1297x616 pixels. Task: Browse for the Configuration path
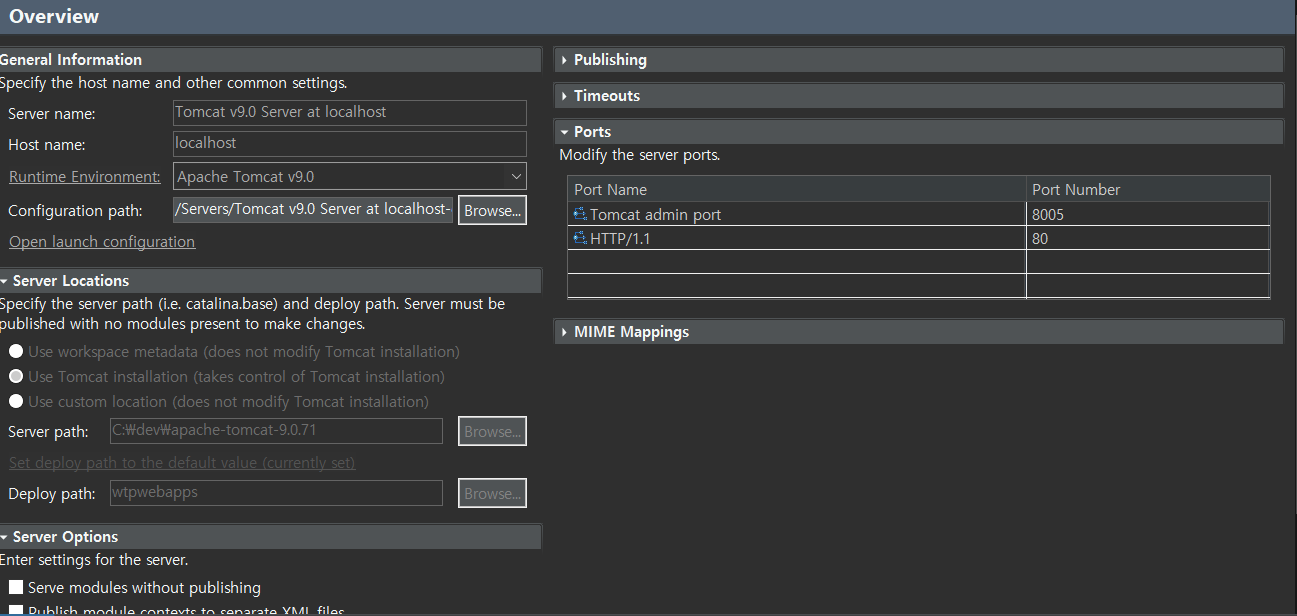(x=492, y=211)
